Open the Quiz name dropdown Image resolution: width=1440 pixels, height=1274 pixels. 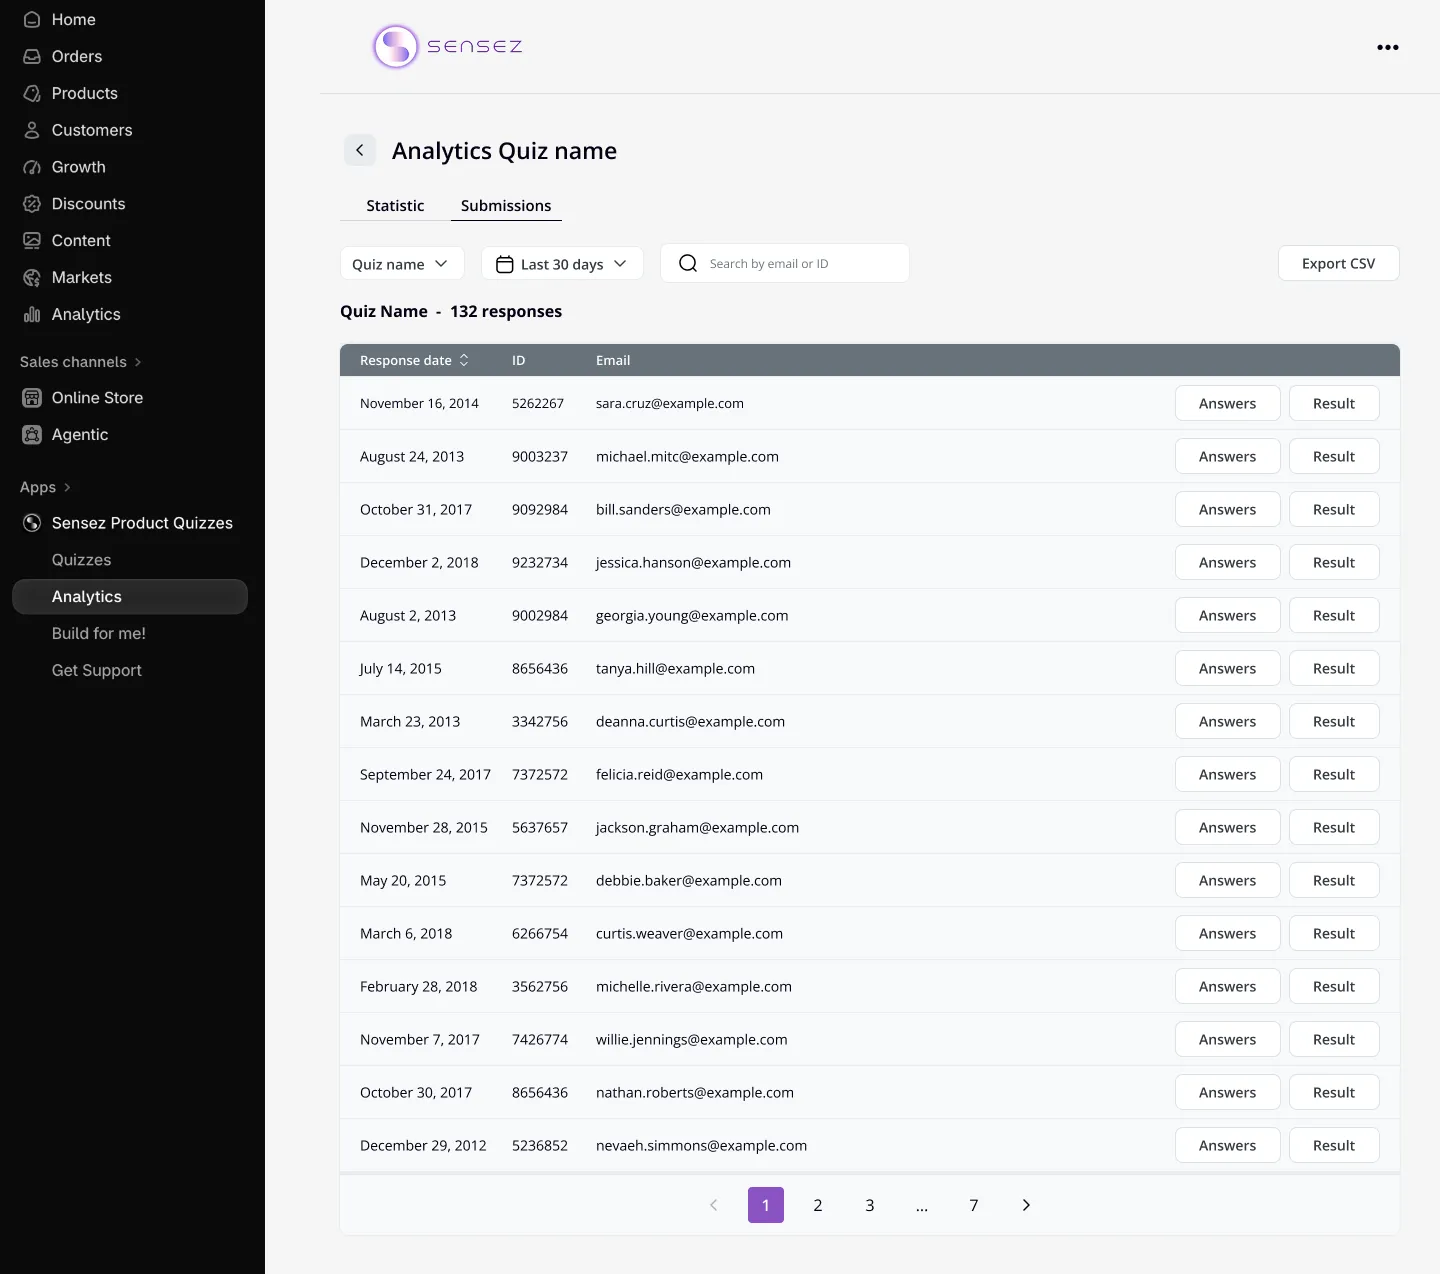point(402,264)
